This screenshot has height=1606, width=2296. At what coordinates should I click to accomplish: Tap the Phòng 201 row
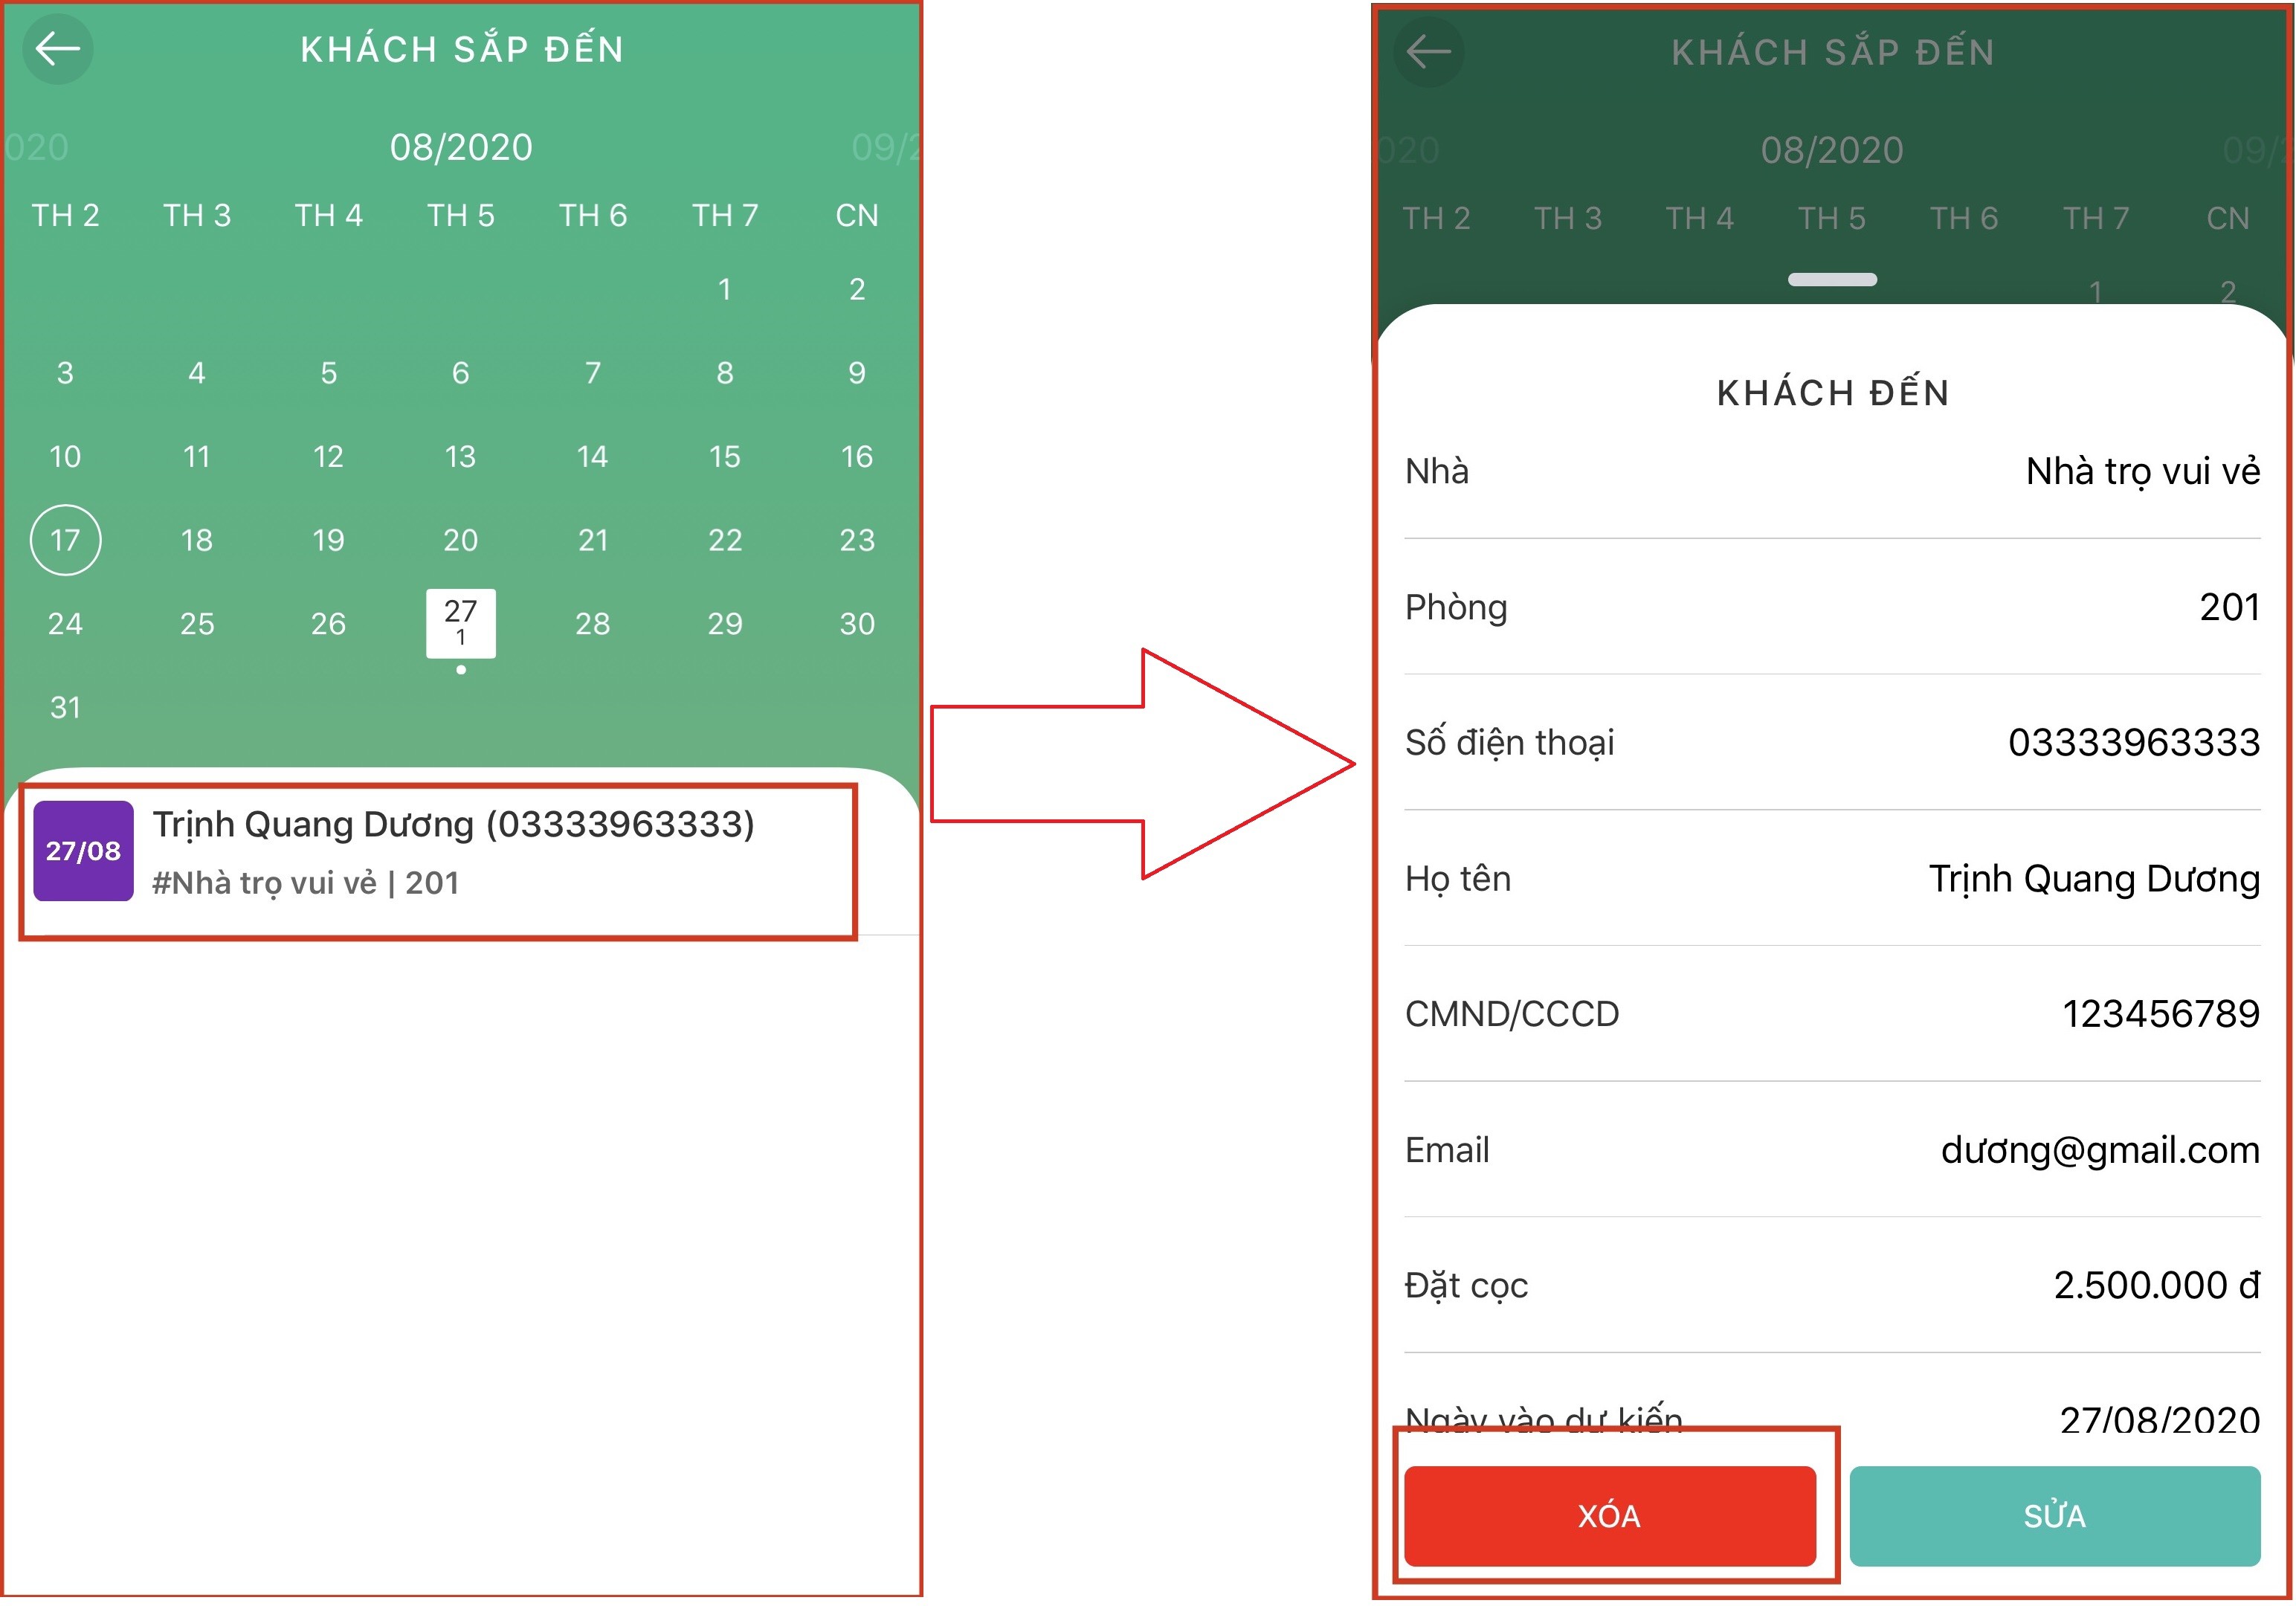pos(1832,607)
